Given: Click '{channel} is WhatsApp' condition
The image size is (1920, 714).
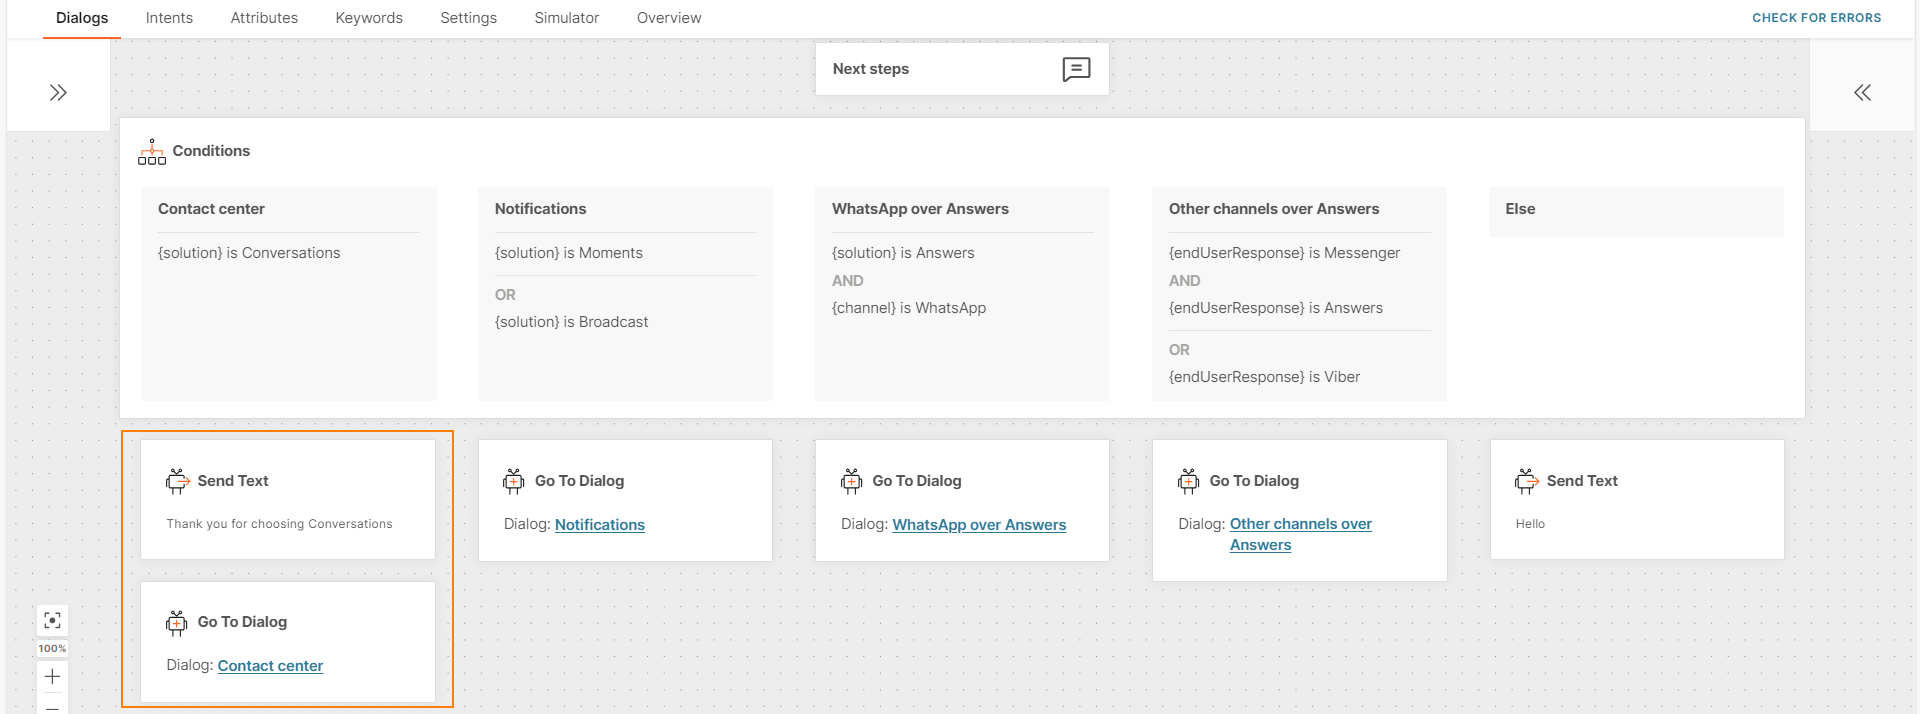Looking at the screenshot, I should (x=909, y=308).
